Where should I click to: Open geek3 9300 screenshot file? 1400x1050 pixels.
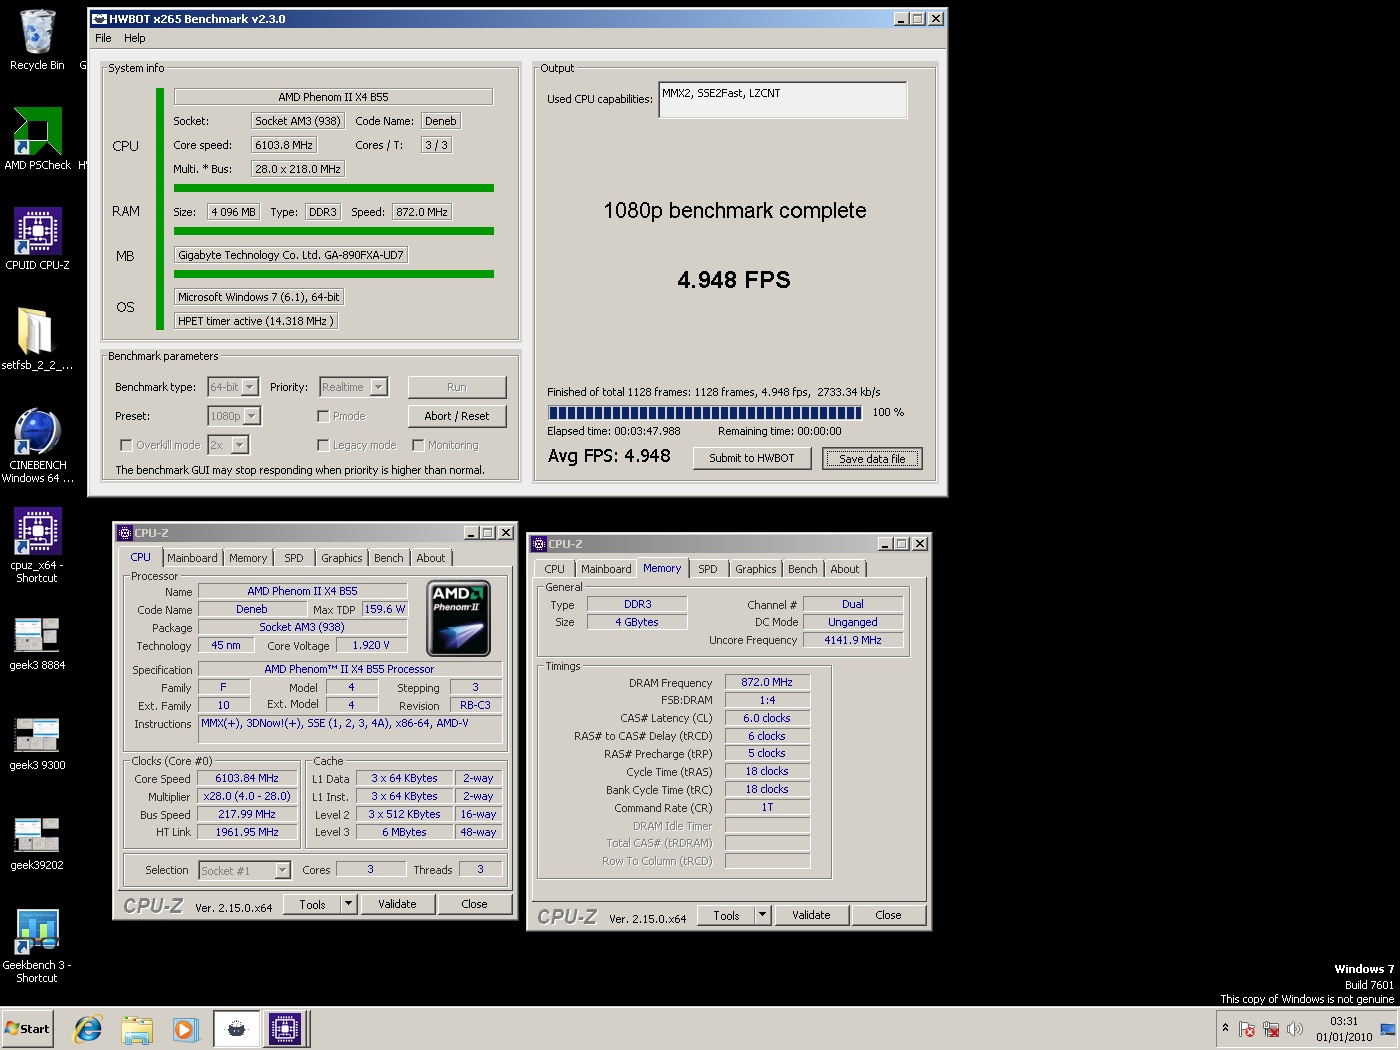coord(37,743)
